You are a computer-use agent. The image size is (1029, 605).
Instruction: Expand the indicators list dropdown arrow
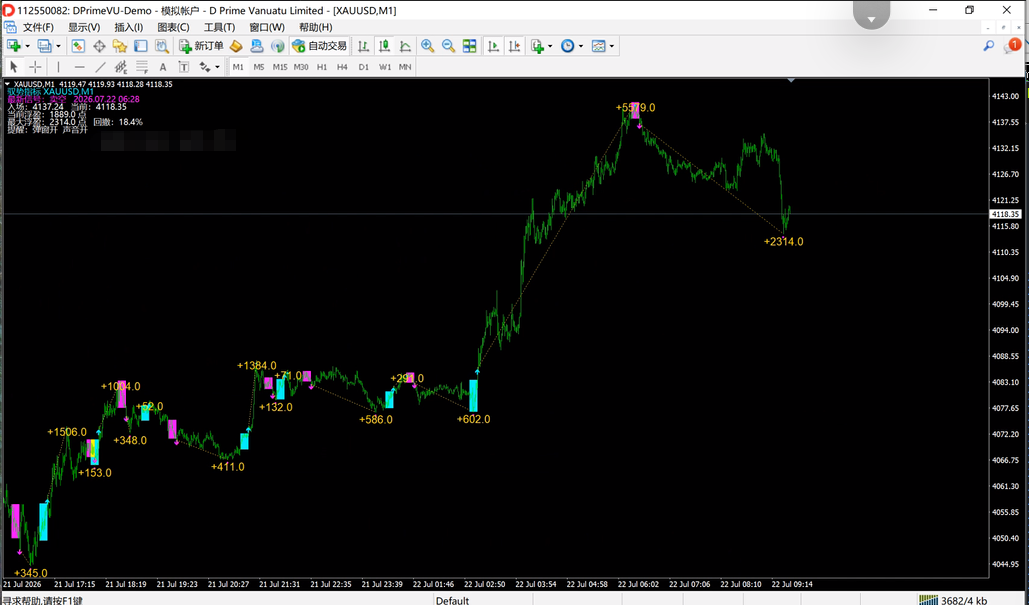pyautogui.click(x=550, y=46)
